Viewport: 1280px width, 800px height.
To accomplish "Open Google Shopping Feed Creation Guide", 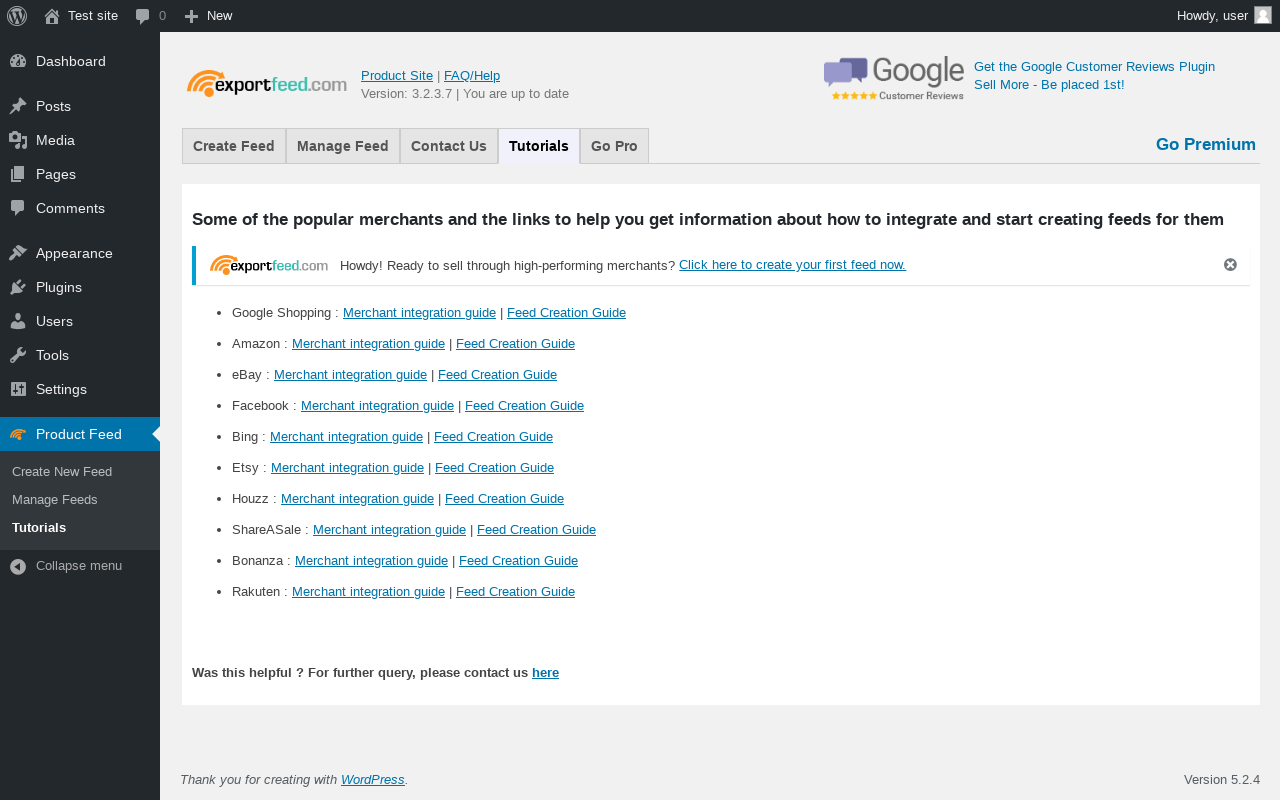I will pos(566,312).
